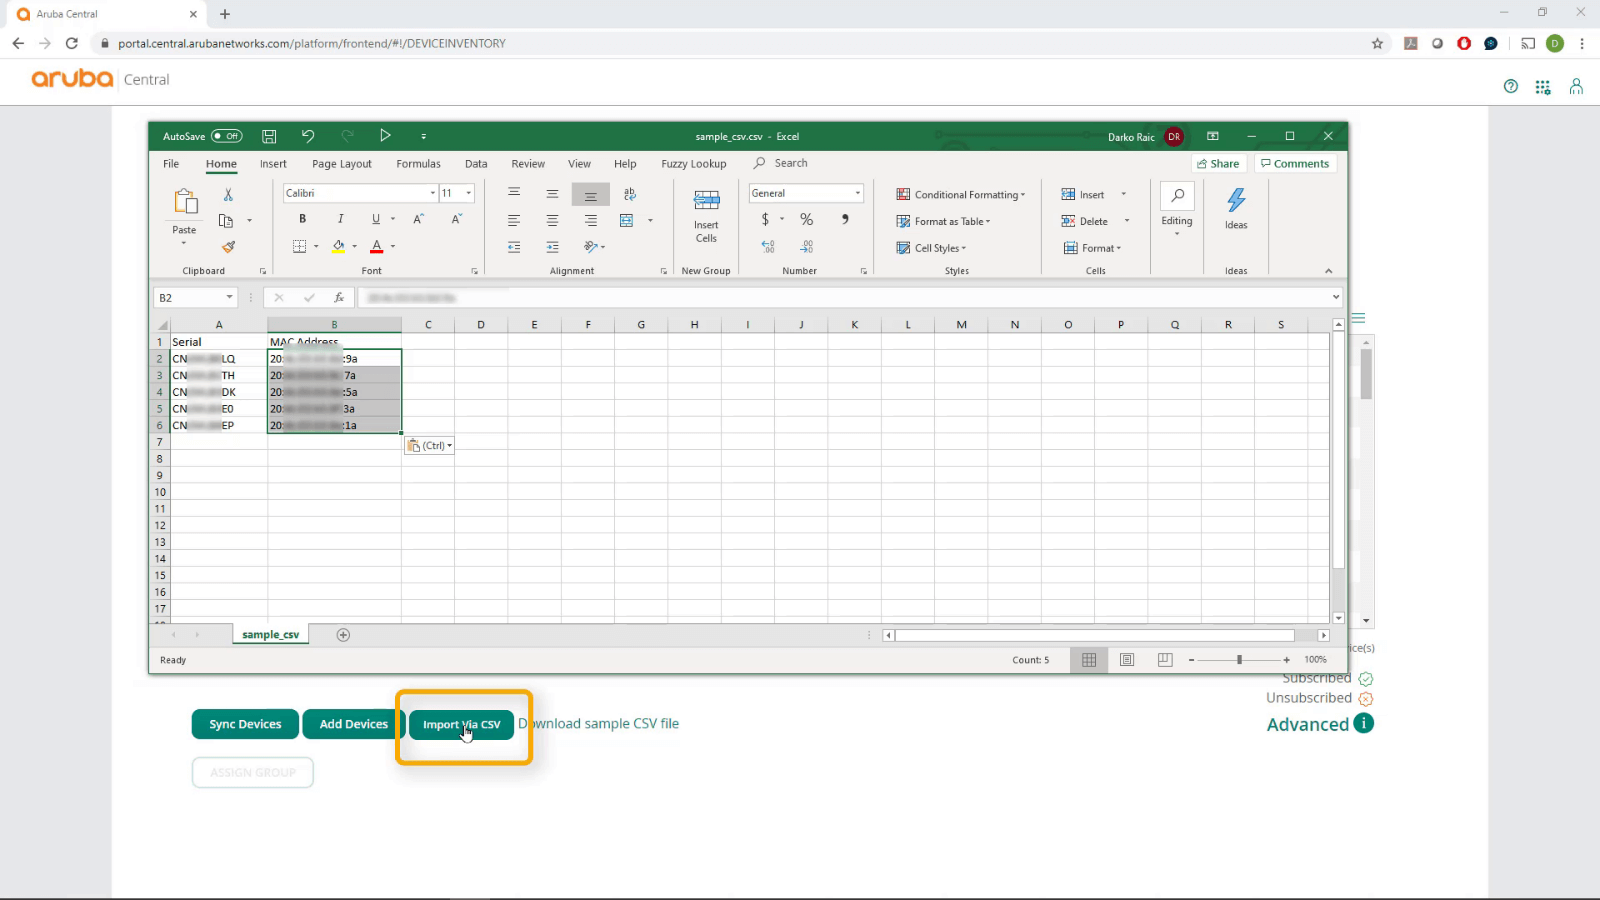The height and width of the screenshot is (900, 1600).
Task: Click the Format Painter brush icon
Action: pyautogui.click(x=228, y=246)
